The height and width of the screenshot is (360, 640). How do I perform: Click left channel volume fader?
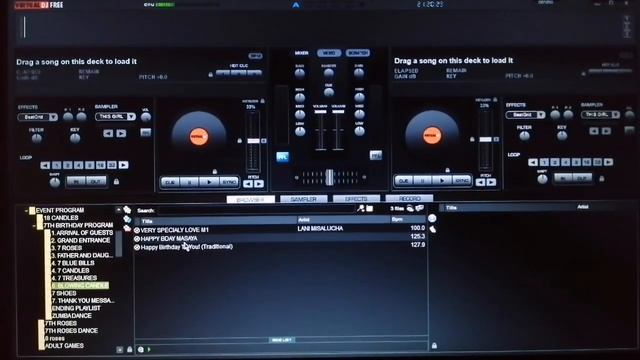tap(320, 112)
